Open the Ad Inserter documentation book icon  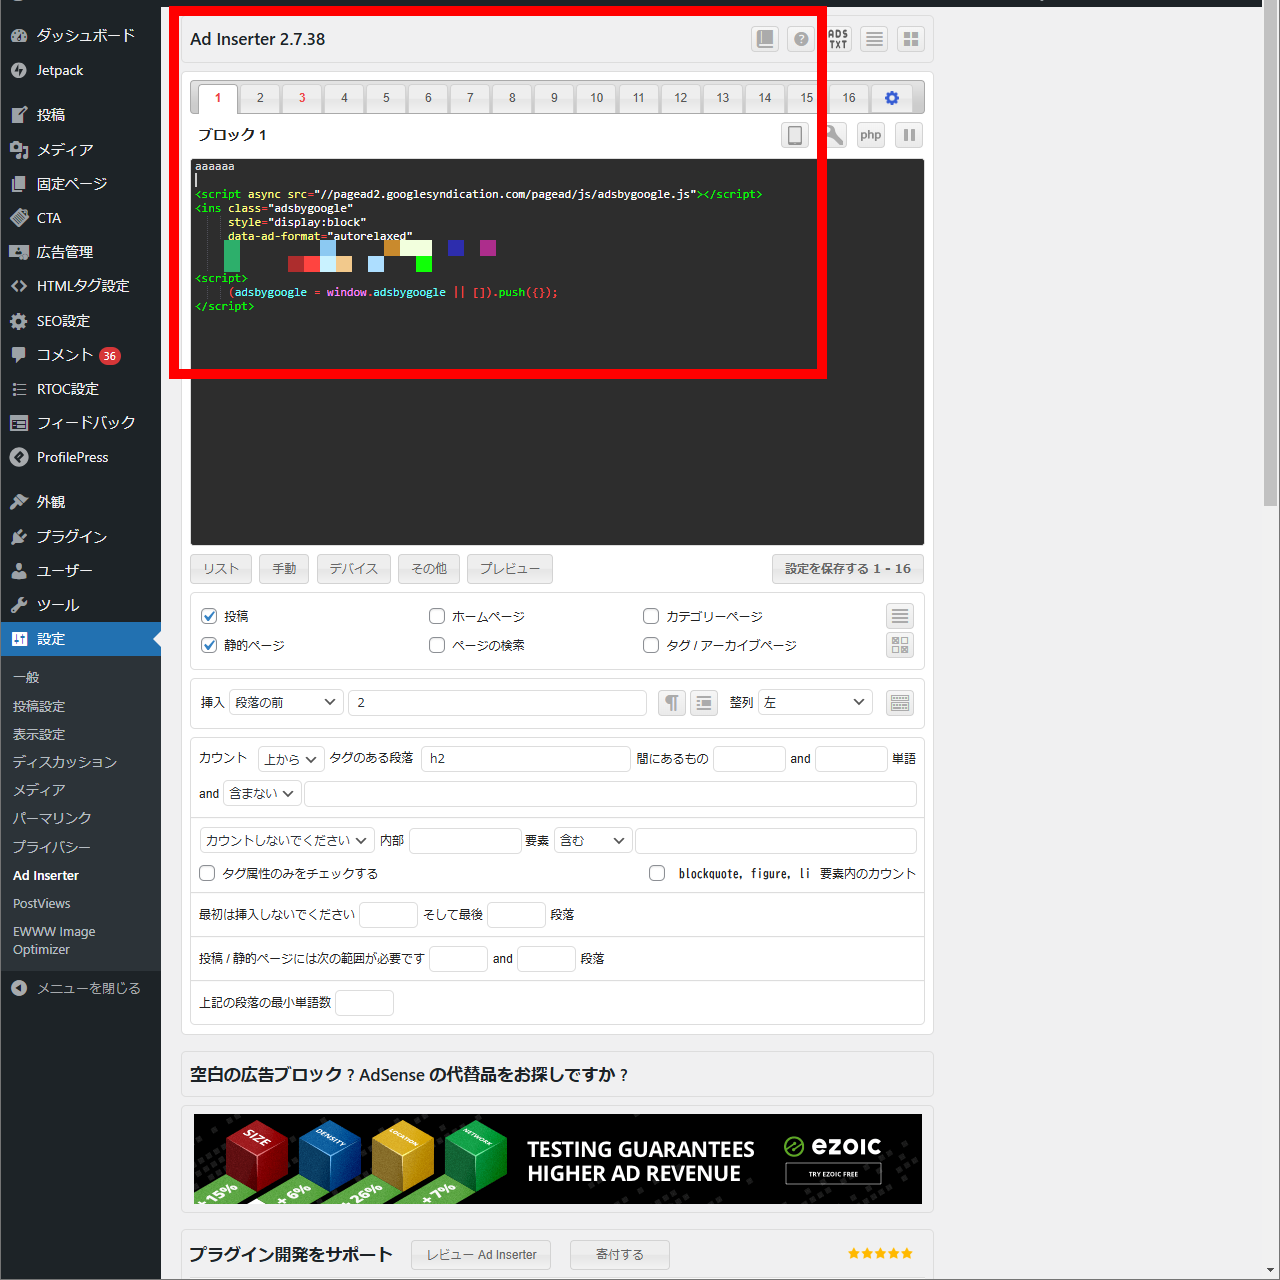click(x=765, y=39)
